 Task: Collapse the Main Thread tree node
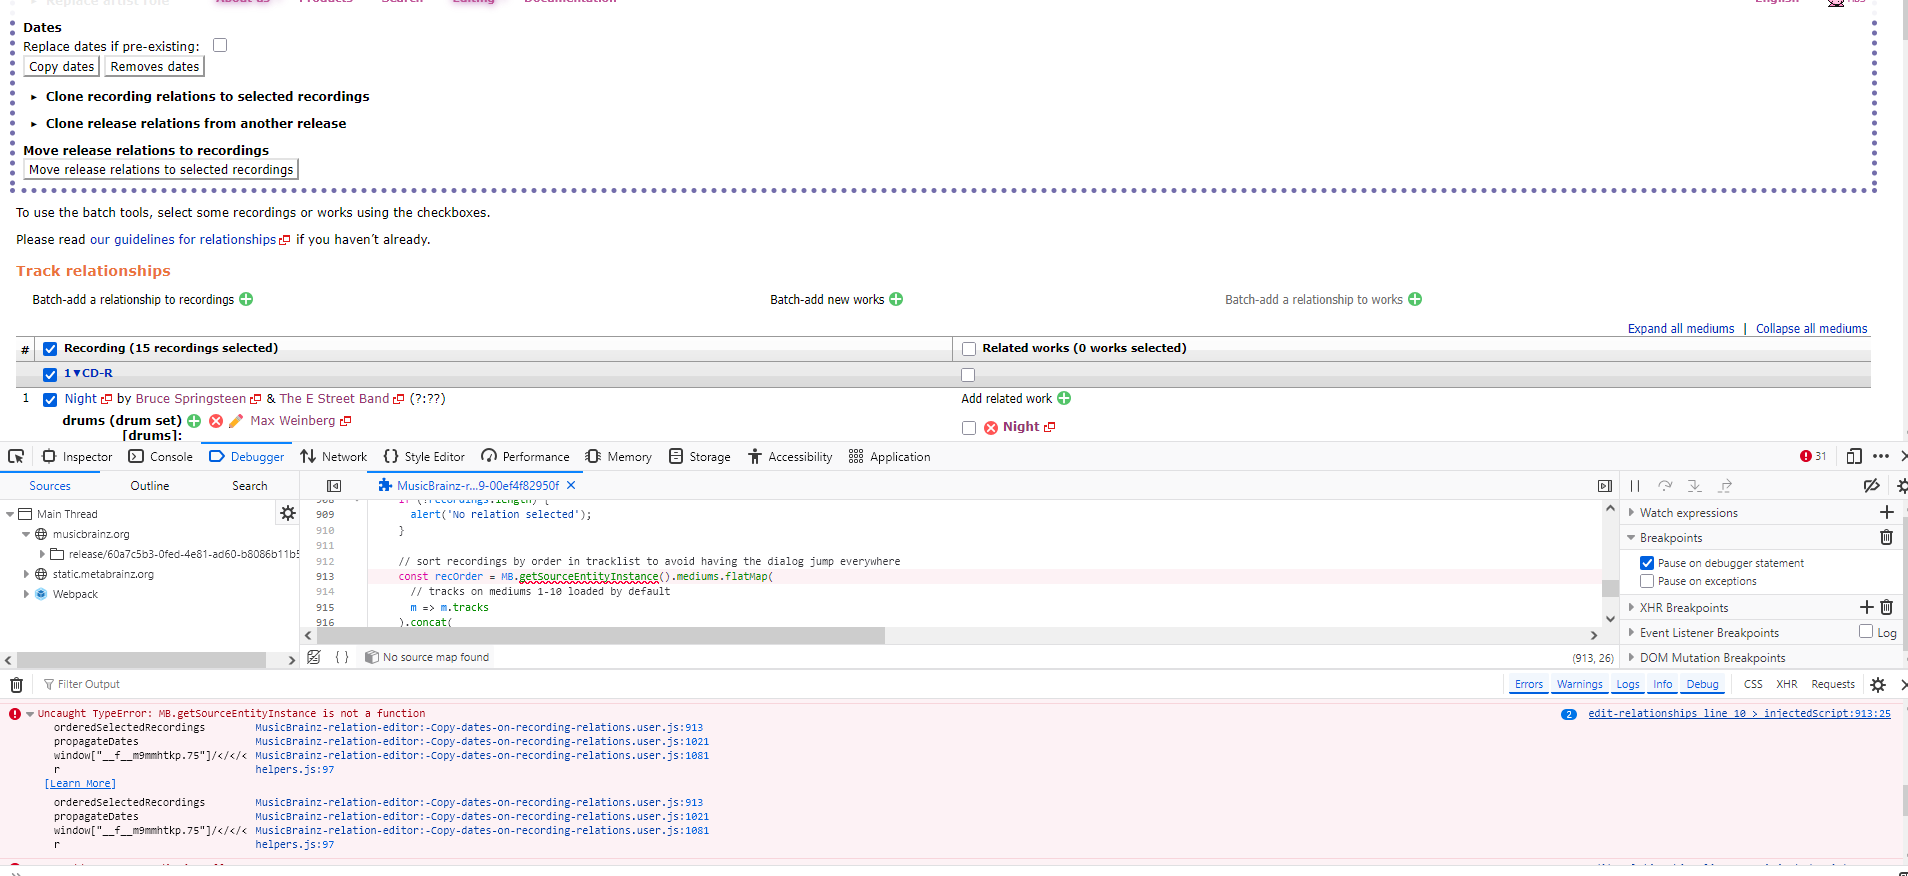click(10, 514)
